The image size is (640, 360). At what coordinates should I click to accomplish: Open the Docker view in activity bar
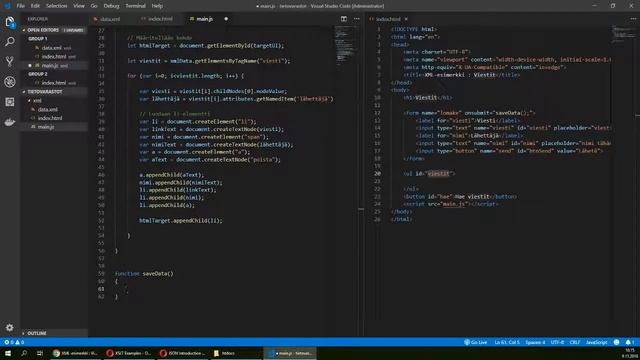(x=10, y=122)
